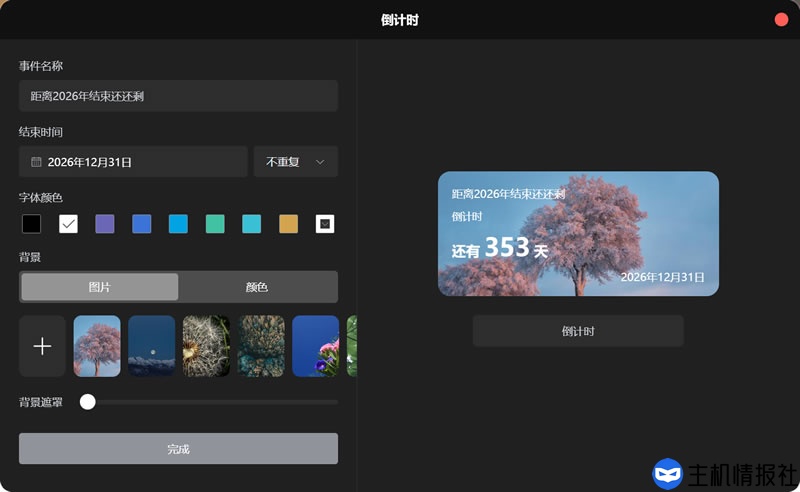Close the countdown window with the red button
Viewport: 800px width, 492px height.
(x=781, y=20)
